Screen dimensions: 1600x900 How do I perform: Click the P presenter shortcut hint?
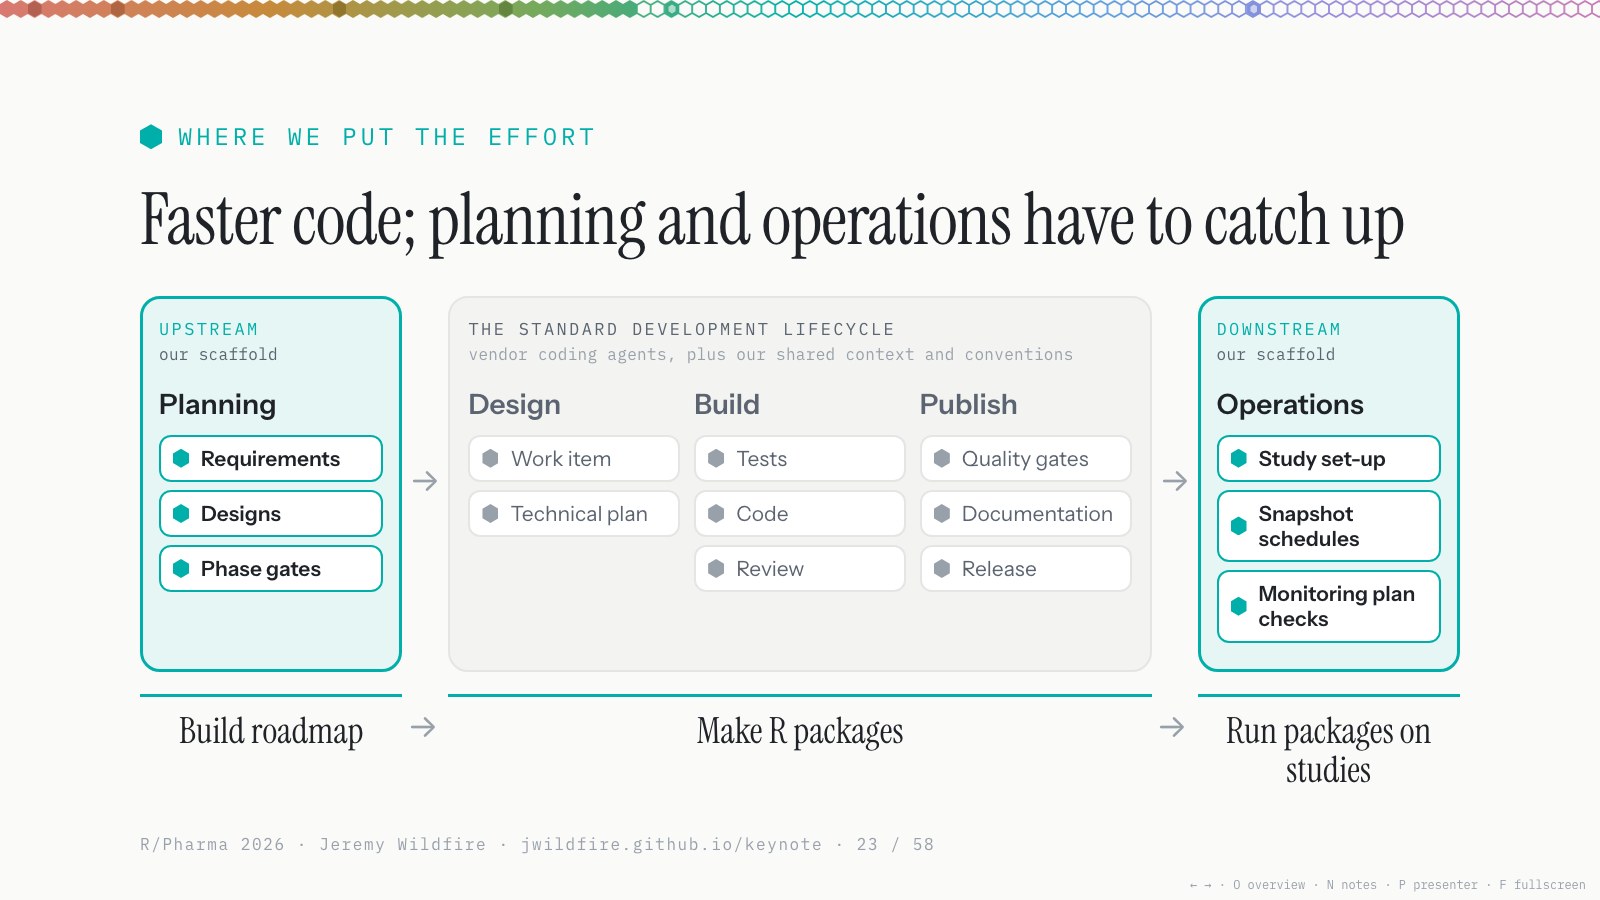[x=1438, y=885]
